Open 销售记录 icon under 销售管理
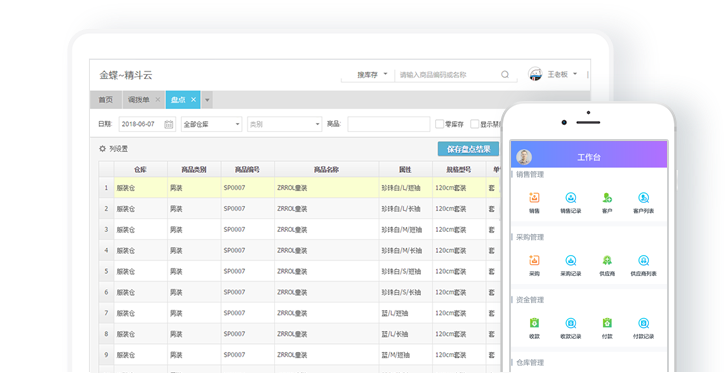The height and width of the screenshot is (373, 728). (x=571, y=198)
